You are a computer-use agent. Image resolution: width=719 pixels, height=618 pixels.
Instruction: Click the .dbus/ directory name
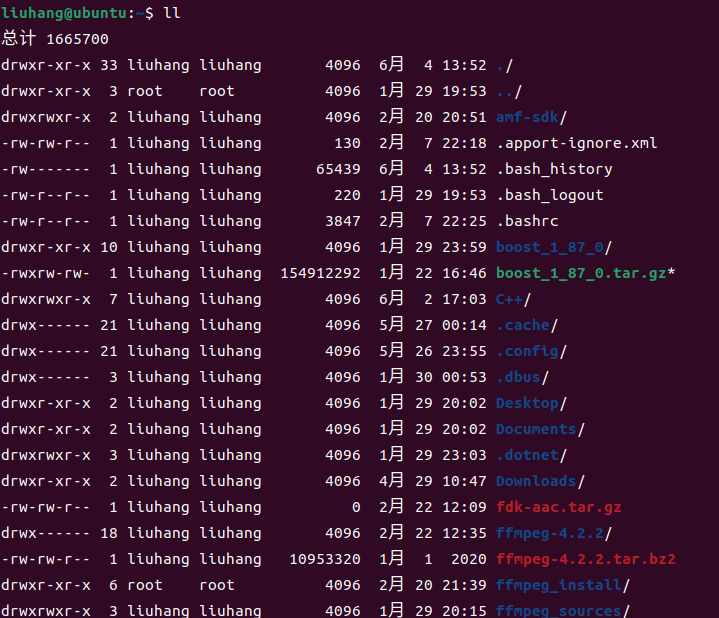click(522, 378)
